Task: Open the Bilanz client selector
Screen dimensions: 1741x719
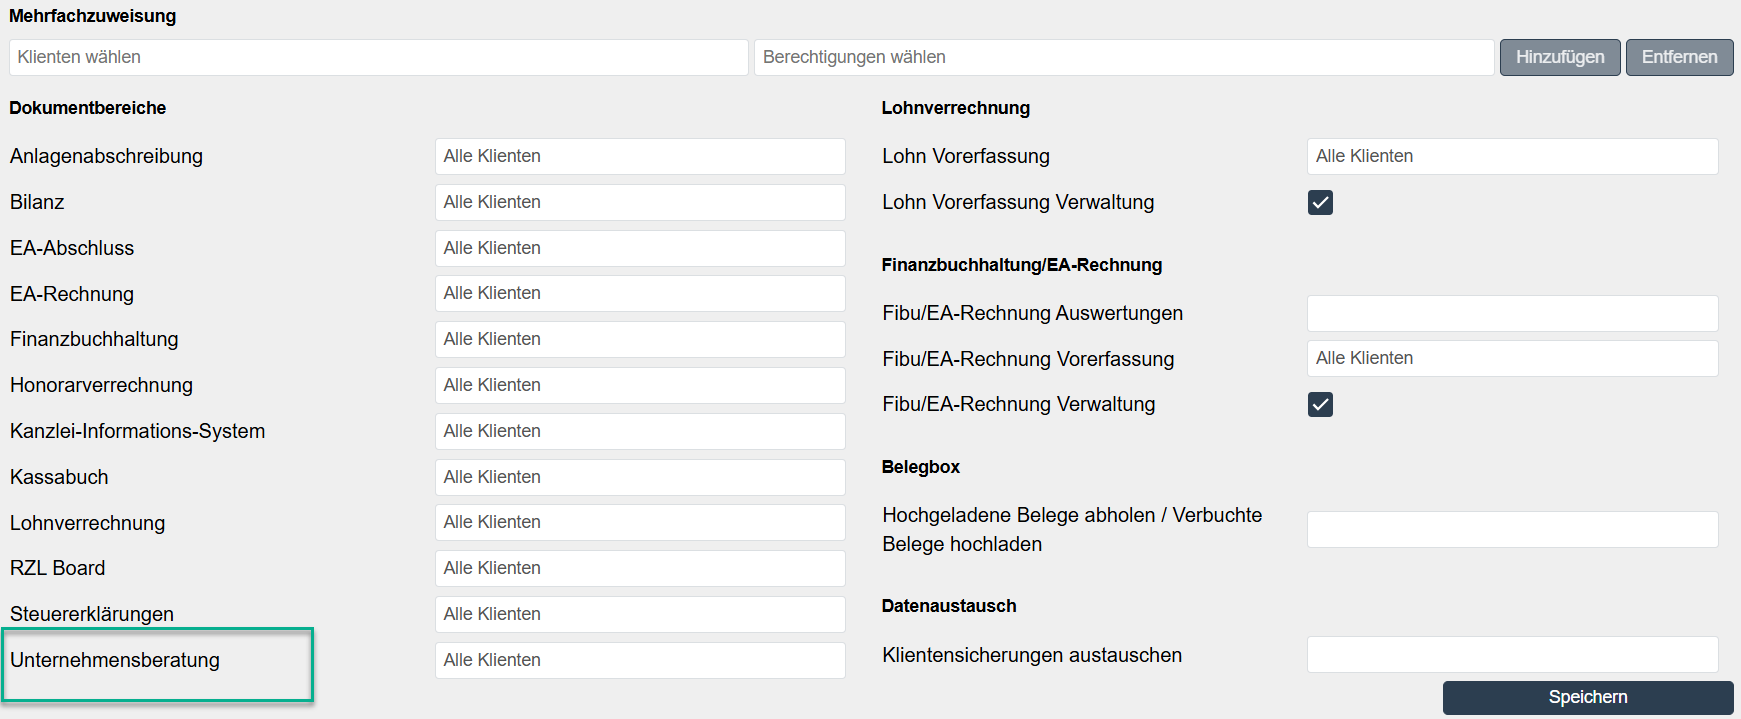Action: coord(640,203)
